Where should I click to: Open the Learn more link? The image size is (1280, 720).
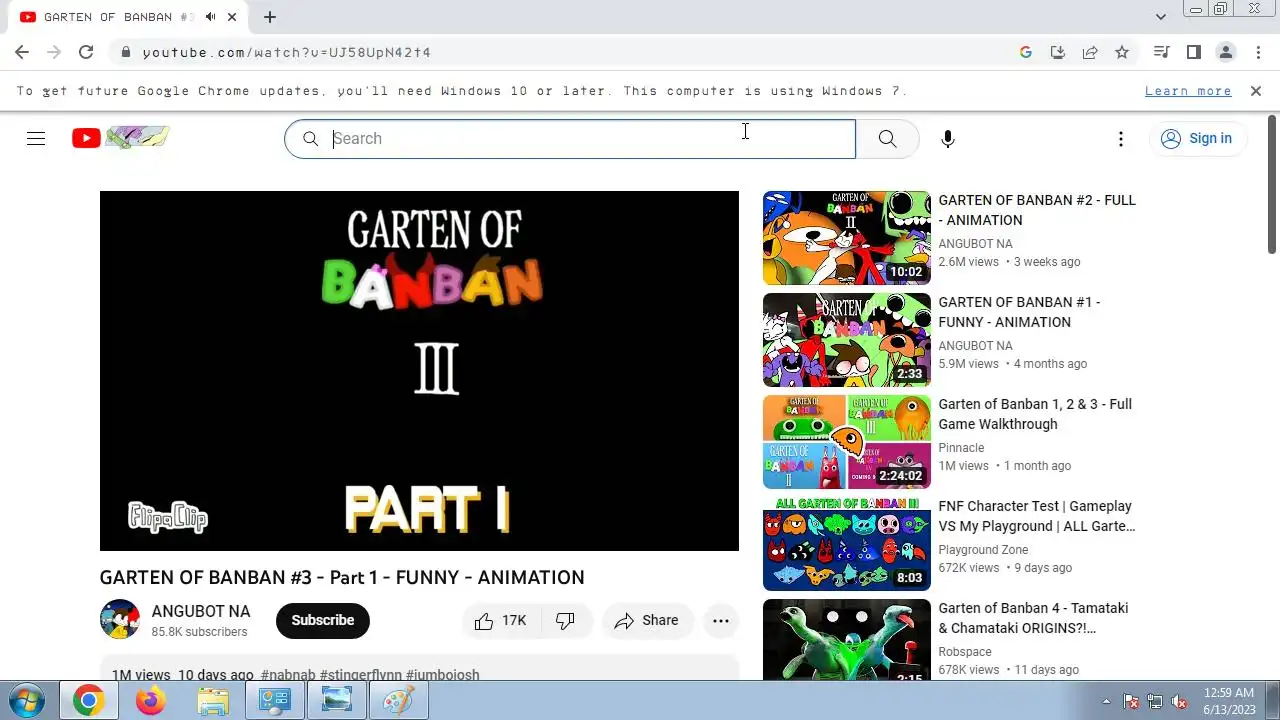(x=1188, y=91)
